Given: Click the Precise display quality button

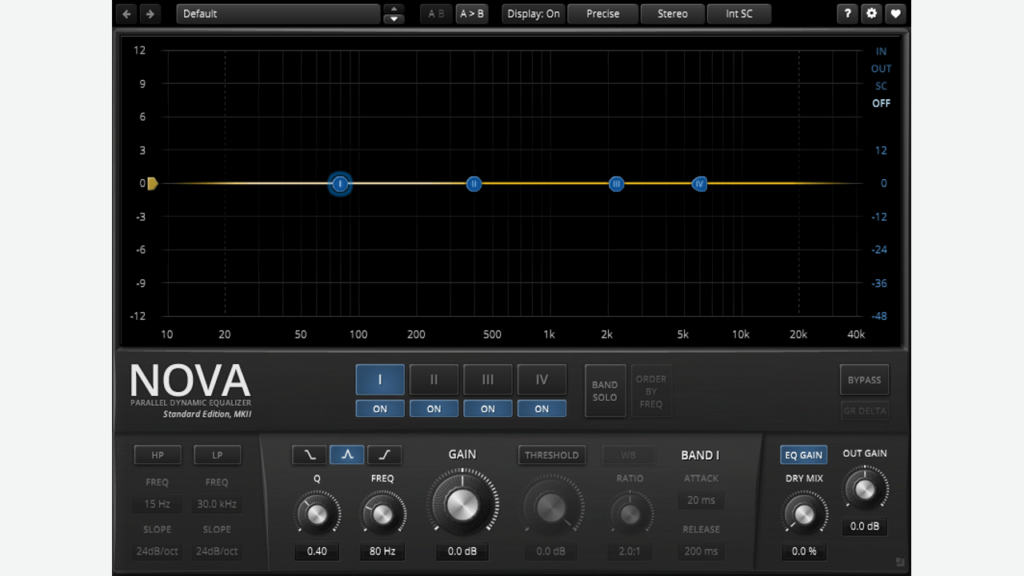Looking at the screenshot, I should (602, 13).
